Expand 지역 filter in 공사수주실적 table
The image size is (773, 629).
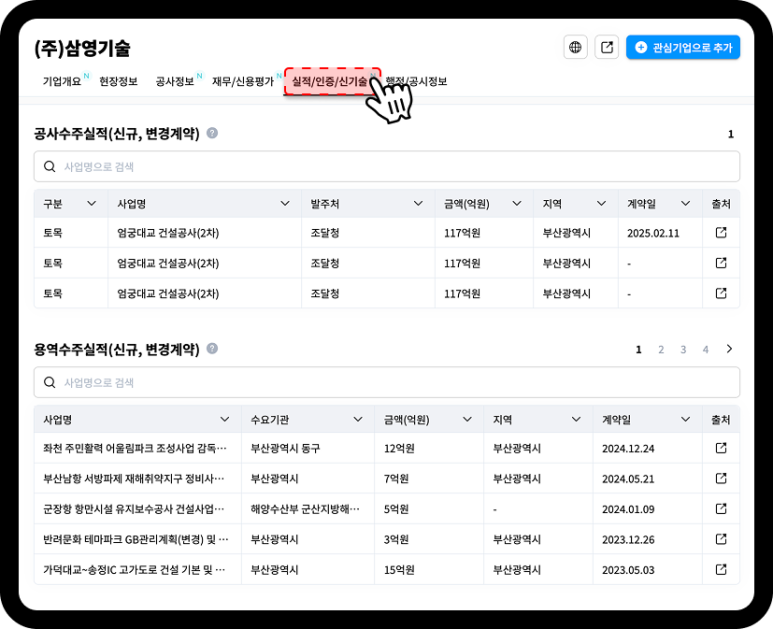pyautogui.click(x=601, y=203)
